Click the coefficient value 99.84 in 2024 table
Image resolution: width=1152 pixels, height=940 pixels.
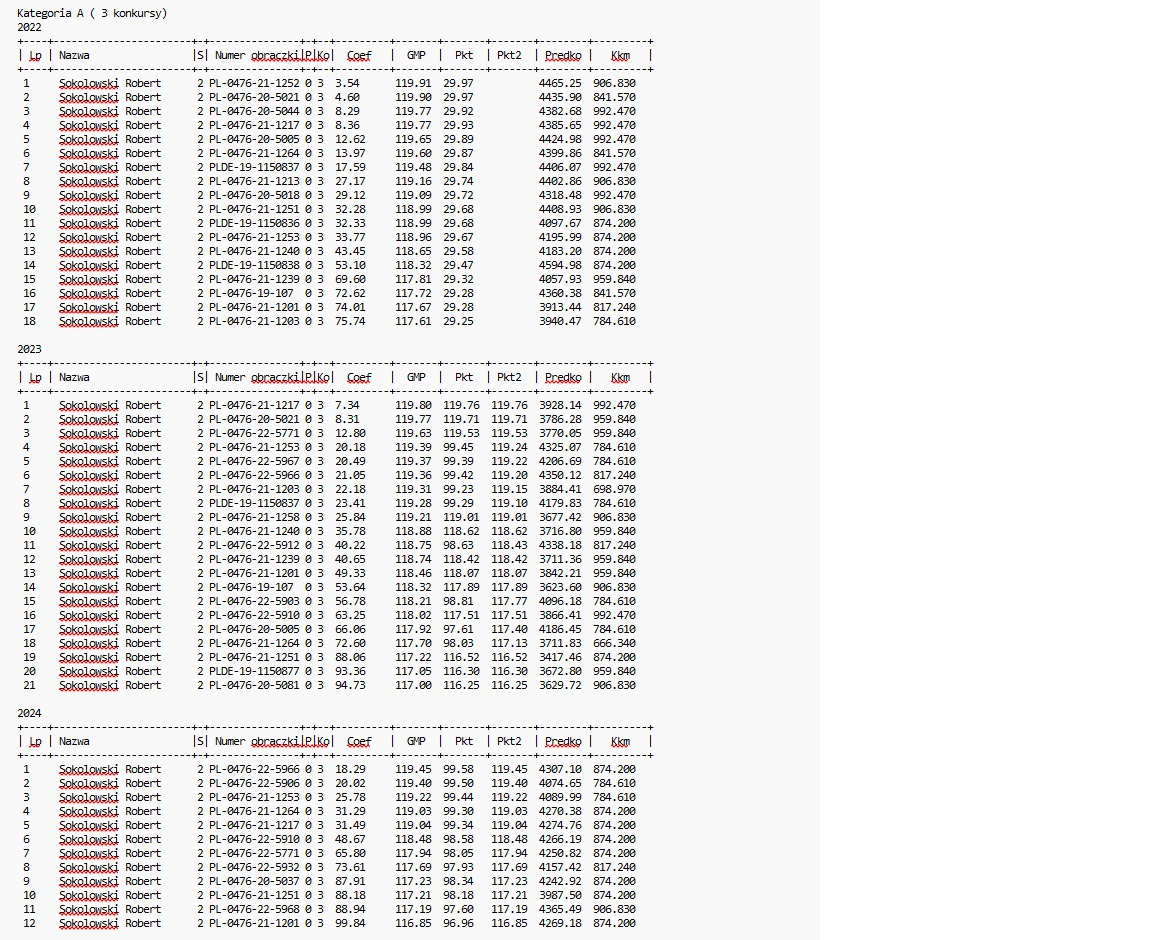[351, 923]
